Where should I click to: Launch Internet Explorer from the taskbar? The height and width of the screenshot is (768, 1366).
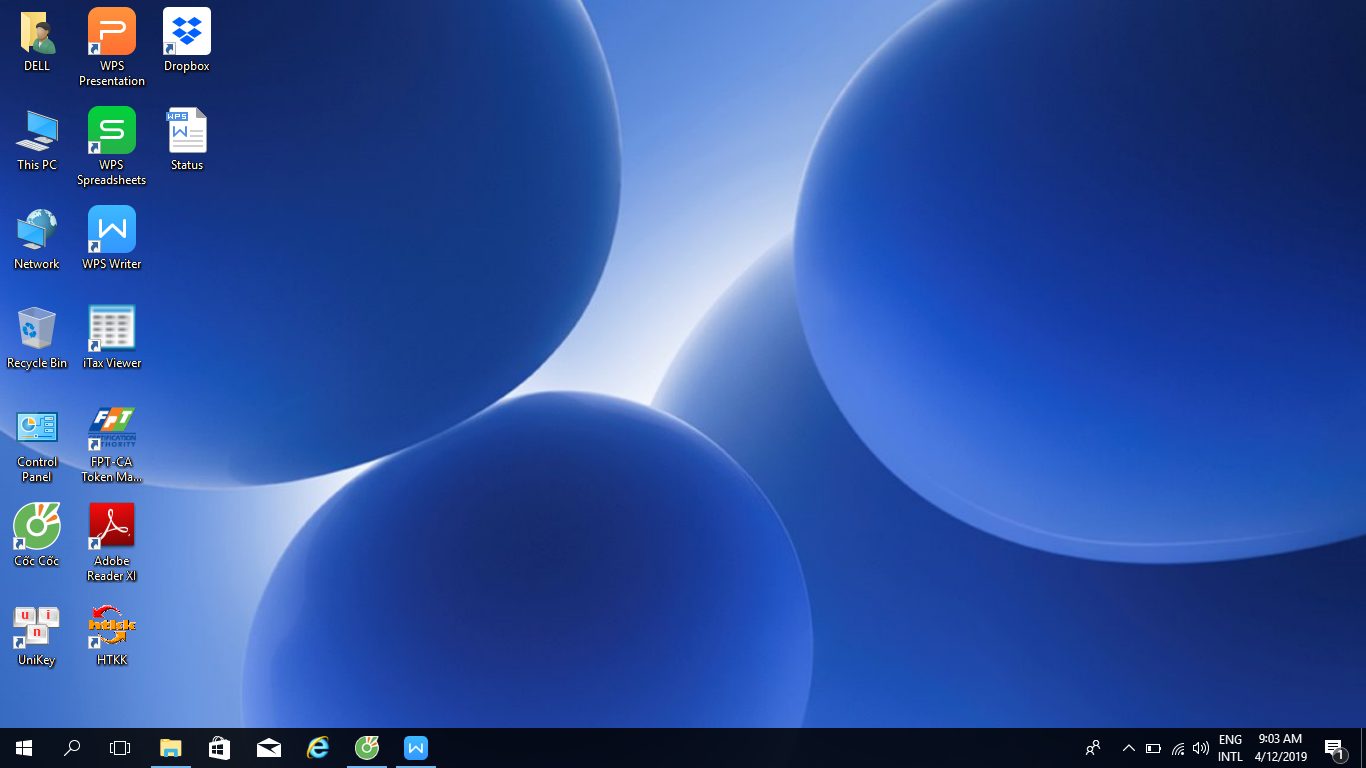point(318,748)
